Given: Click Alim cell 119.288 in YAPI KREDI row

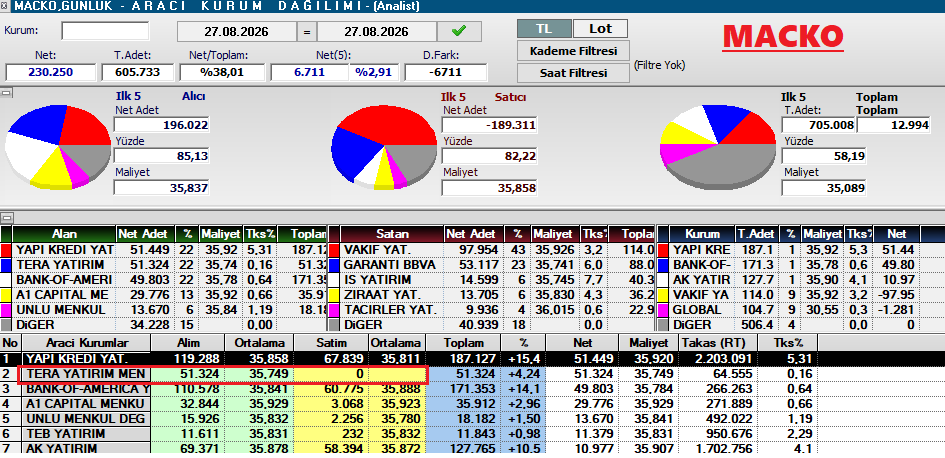Looking at the screenshot, I should 187,358.
